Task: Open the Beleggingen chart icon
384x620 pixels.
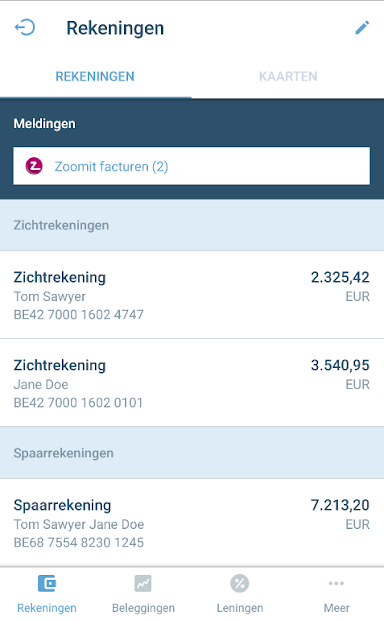Action: click(x=143, y=583)
